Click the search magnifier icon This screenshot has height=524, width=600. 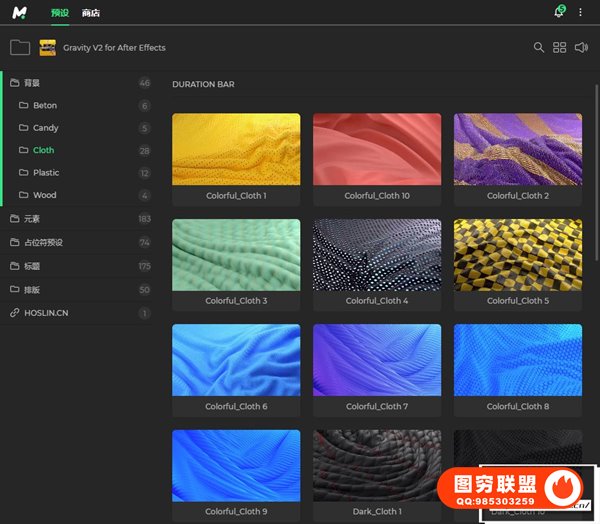pos(539,47)
